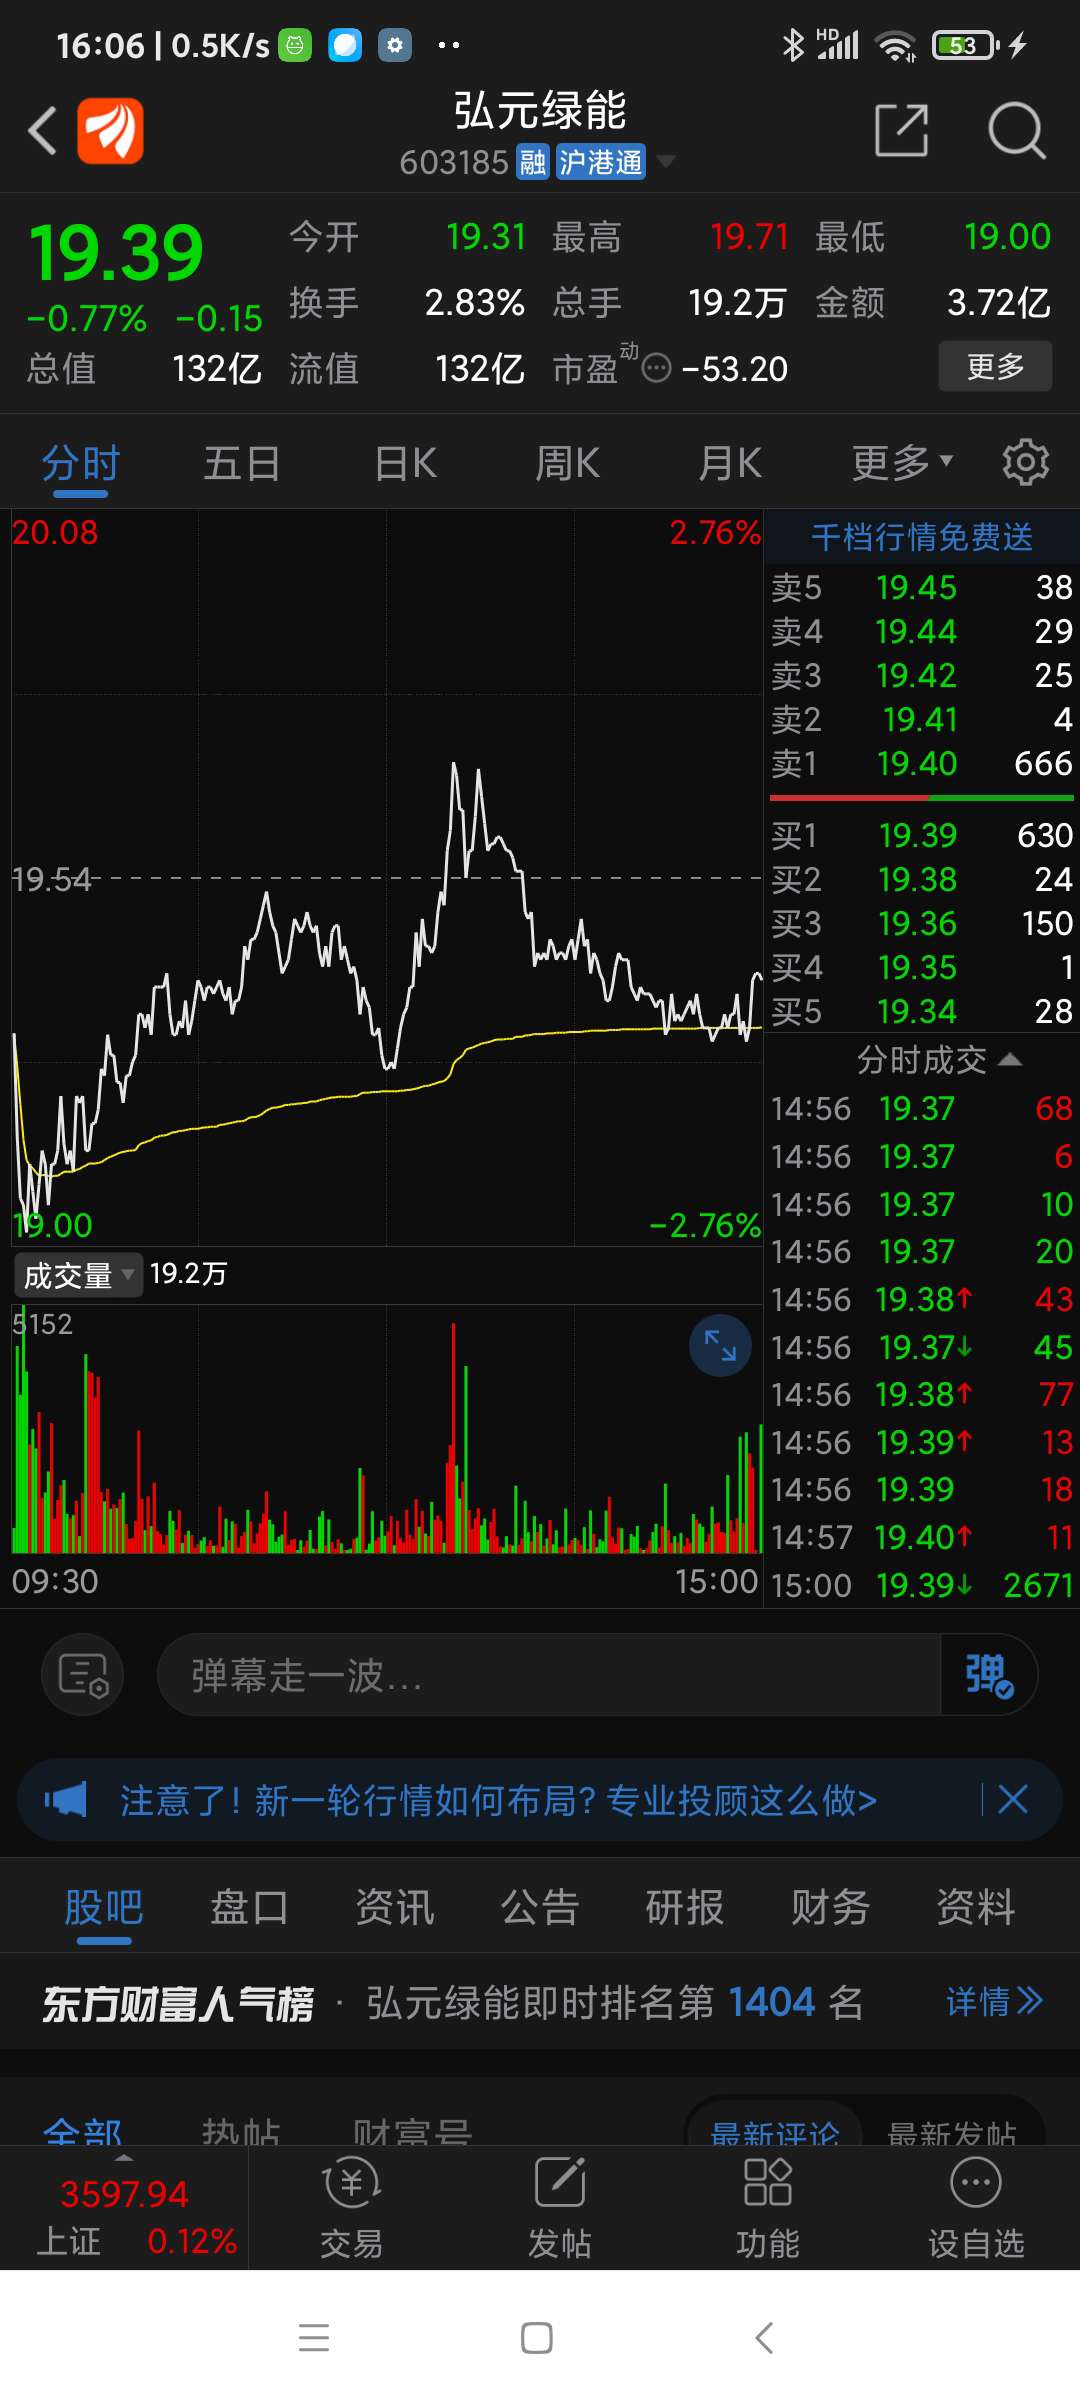The width and height of the screenshot is (1080, 2400).
Task: Tap the share icon at top
Action: (901, 130)
